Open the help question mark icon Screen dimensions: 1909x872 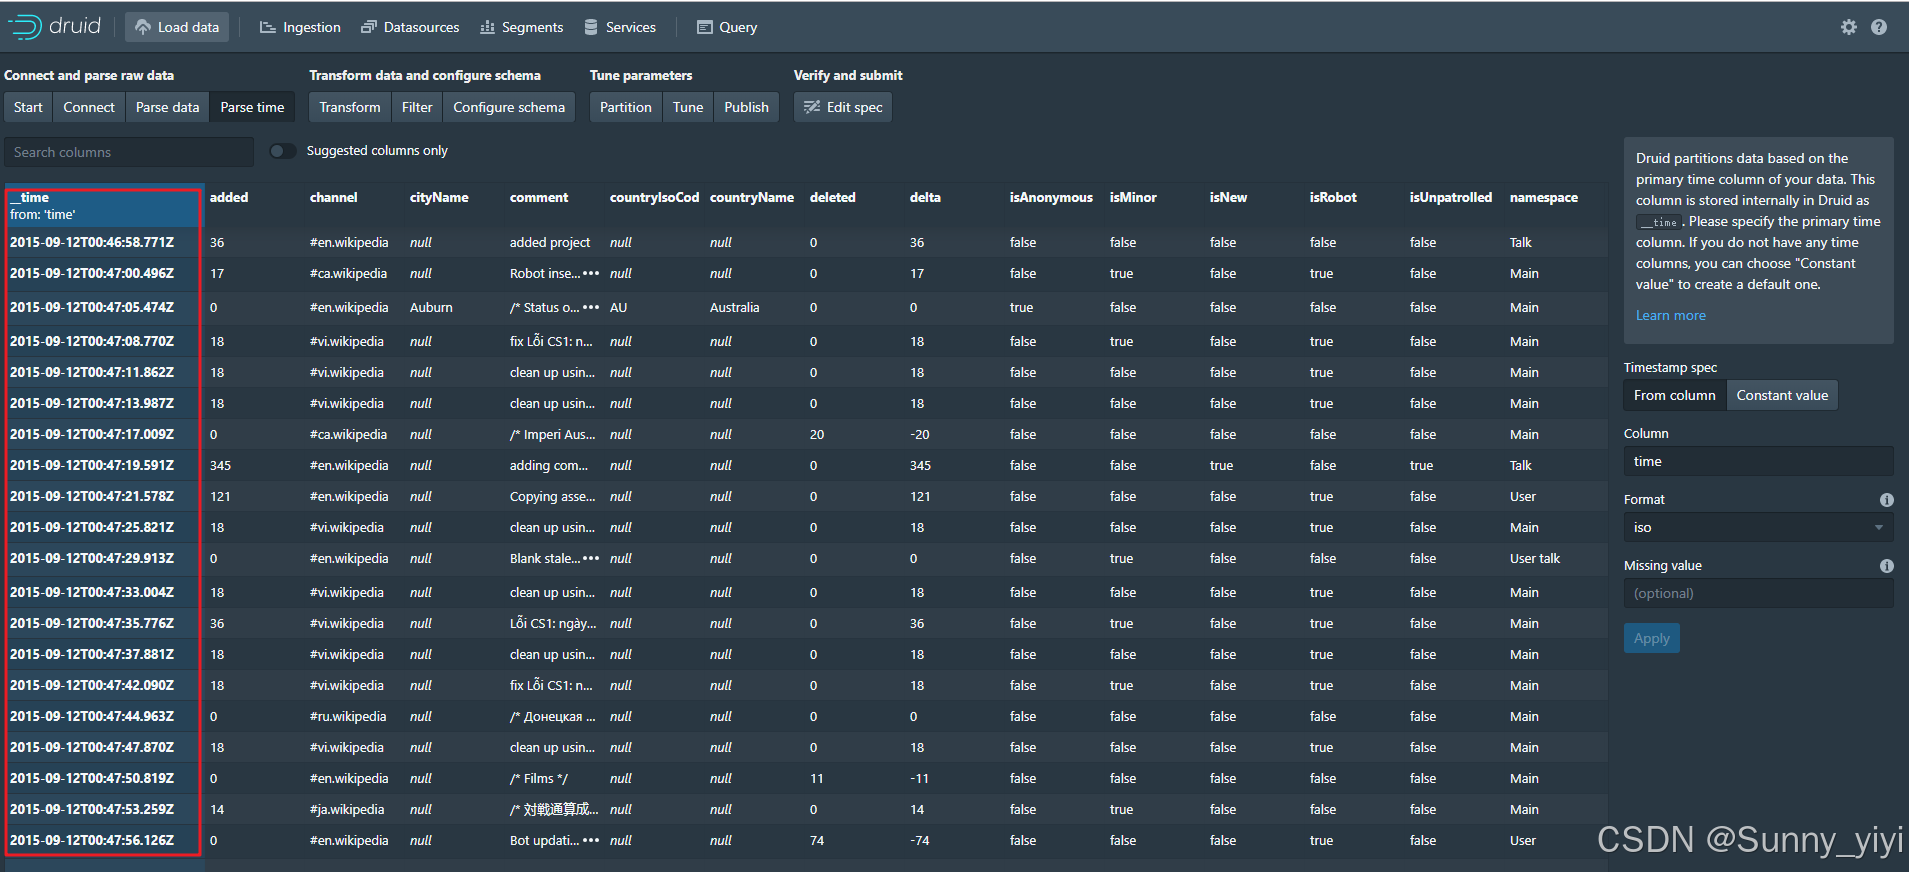tap(1879, 27)
